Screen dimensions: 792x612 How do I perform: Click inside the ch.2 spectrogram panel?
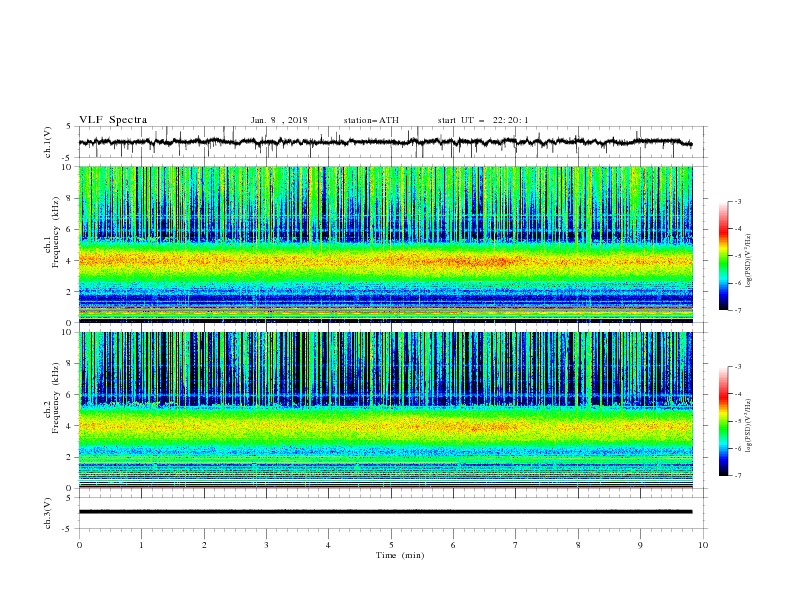click(x=386, y=410)
